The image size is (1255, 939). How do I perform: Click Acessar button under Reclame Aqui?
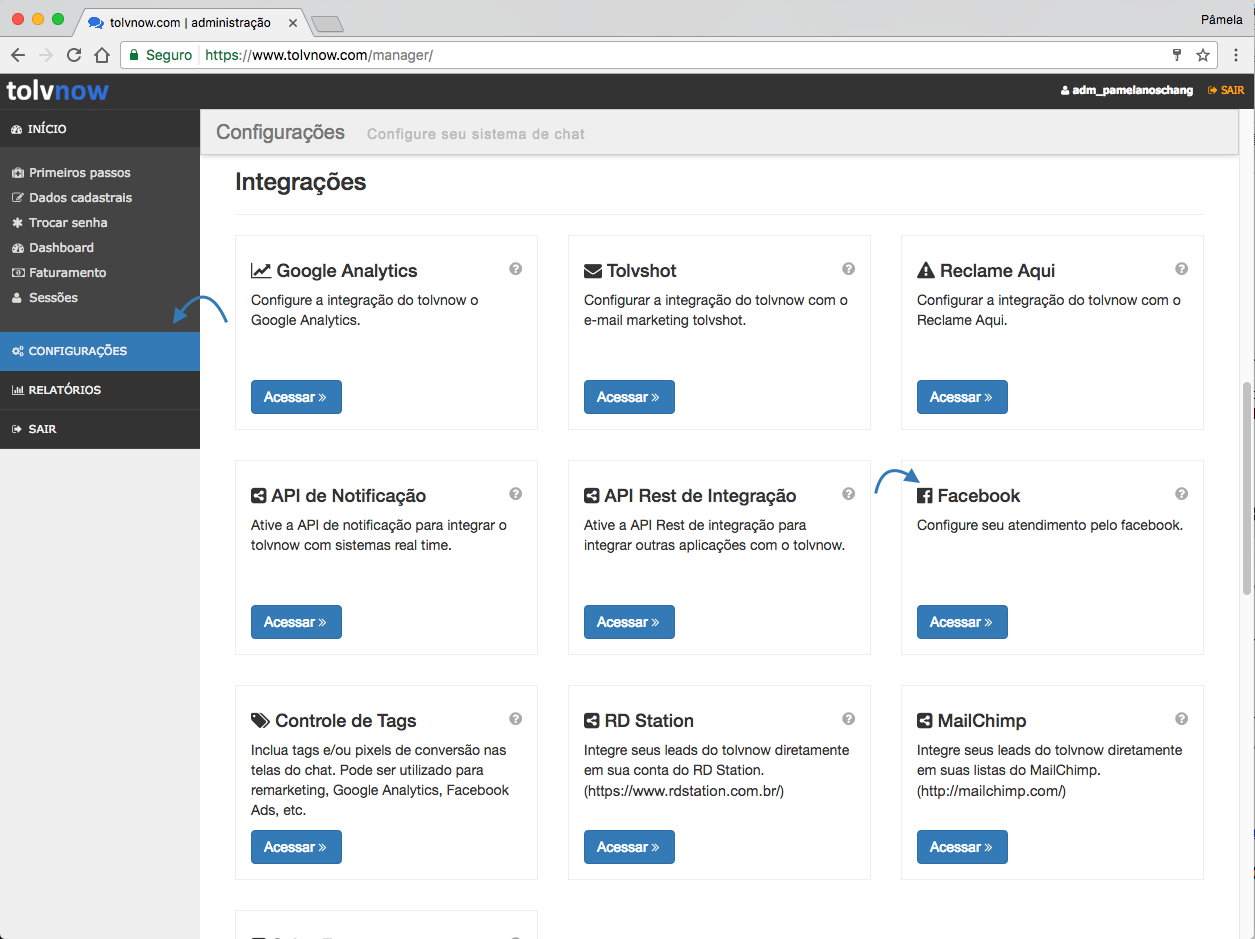point(962,397)
